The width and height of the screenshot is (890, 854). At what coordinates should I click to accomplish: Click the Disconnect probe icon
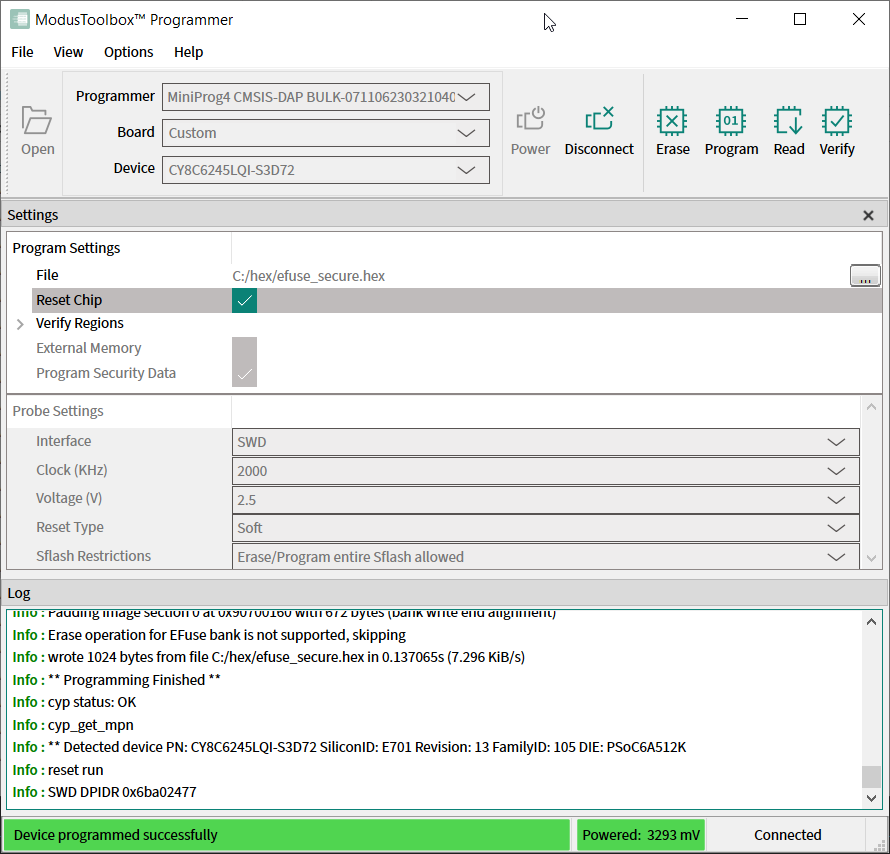point(599,121)
